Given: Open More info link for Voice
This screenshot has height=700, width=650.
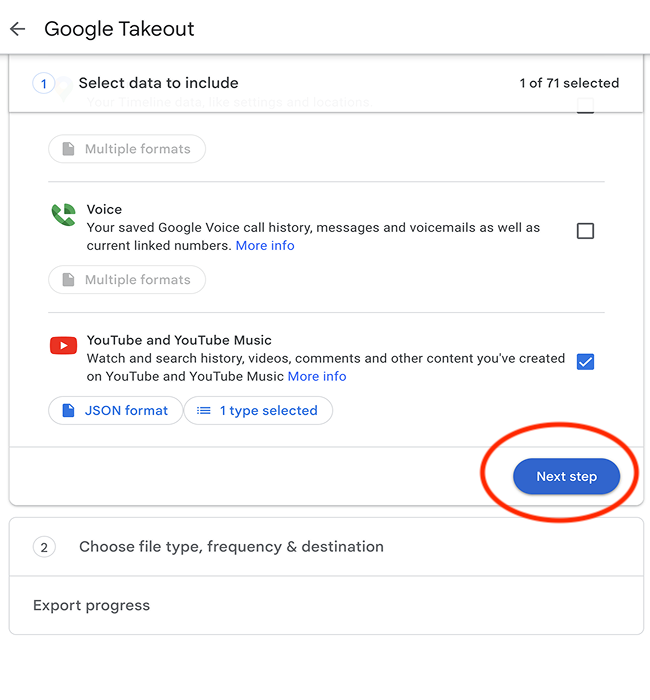Looking at the screenshot, I should click(265, 246).
